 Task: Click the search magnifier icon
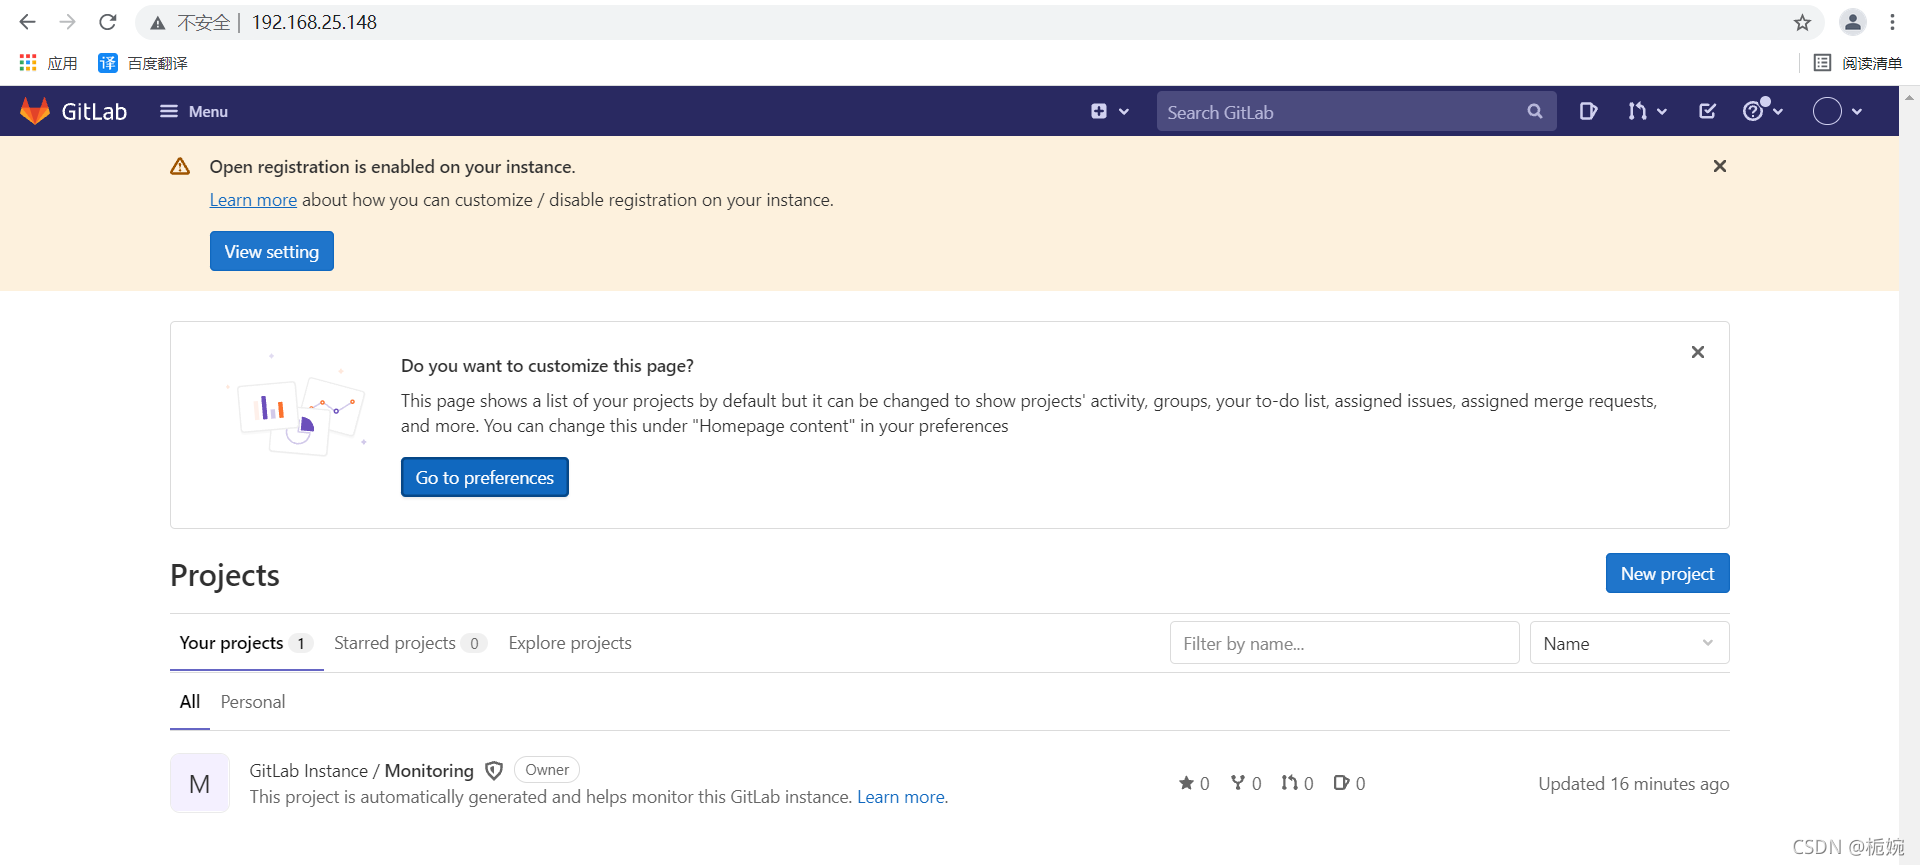click(x=1535, y=112)
